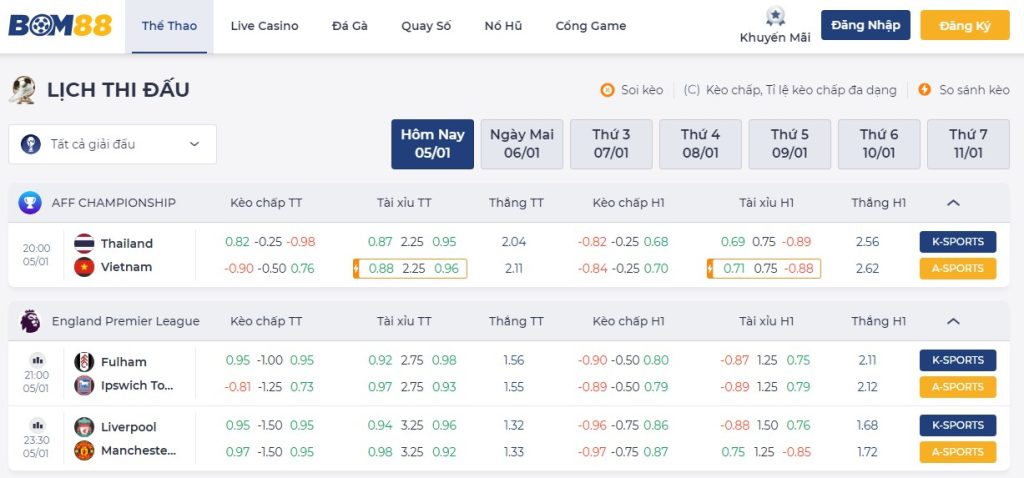Screen dimensions: 1024x478
Task: Click the soccer ball icon beside LỊCH THI ĐẤU
Action: pos(22,90)
